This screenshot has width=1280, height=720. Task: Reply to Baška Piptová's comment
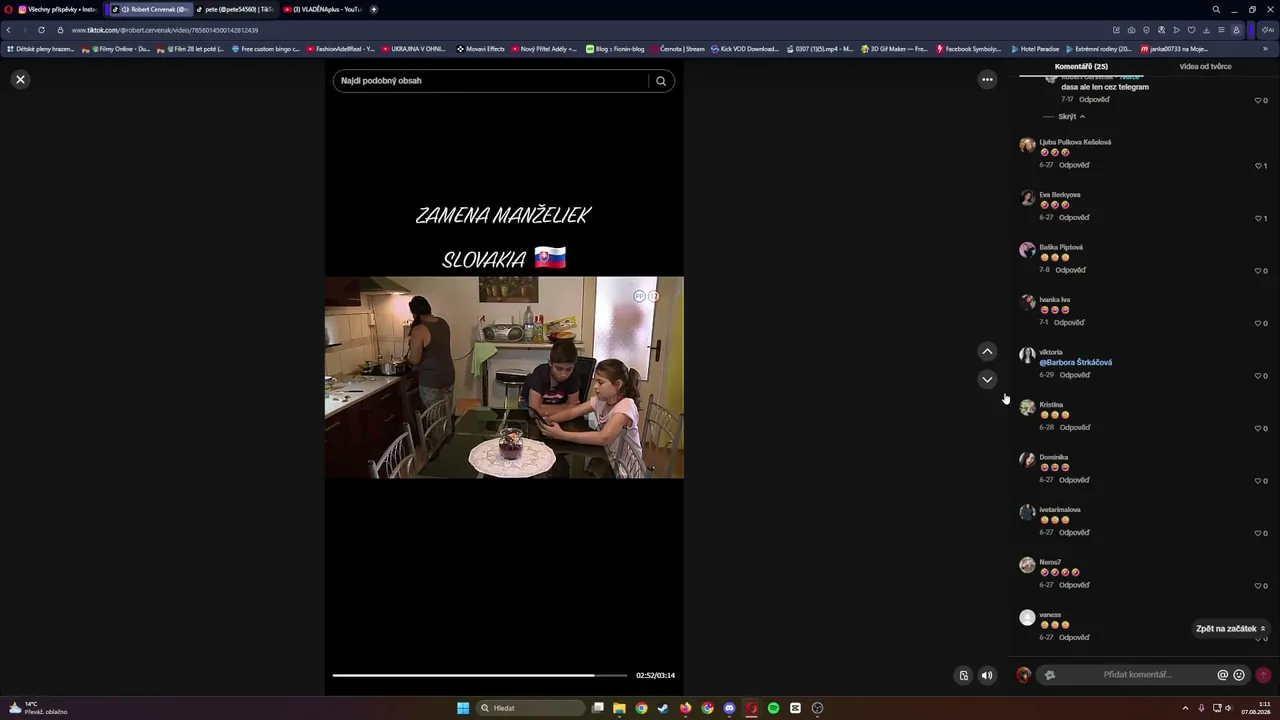1070,270
